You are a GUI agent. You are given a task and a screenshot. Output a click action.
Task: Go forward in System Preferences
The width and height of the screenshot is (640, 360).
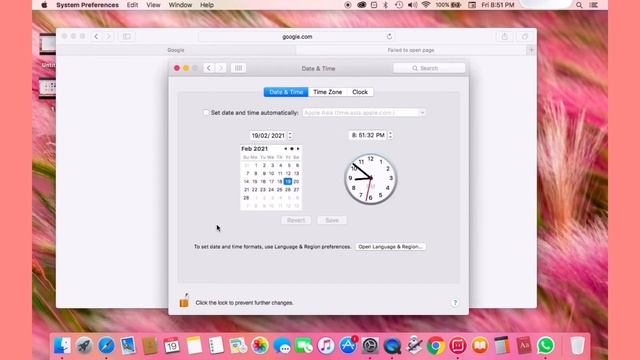(x=220, y=68)
